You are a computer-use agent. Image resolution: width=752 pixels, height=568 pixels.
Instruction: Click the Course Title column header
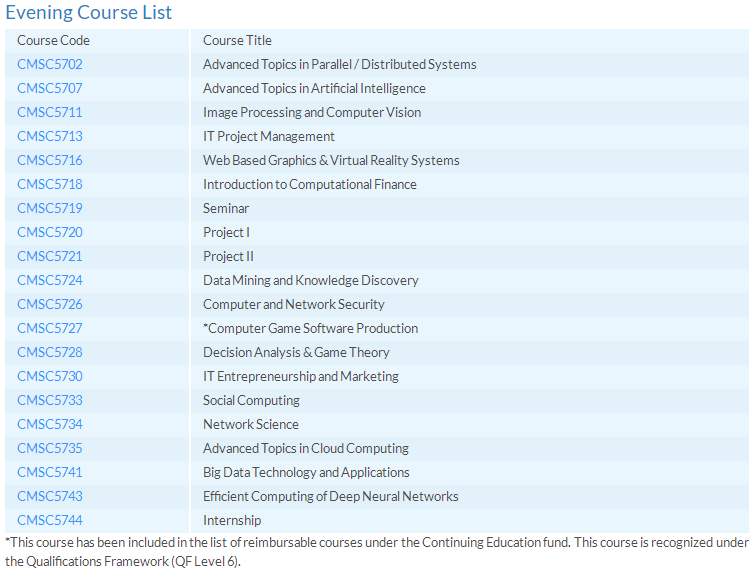[x=237, y=40]
